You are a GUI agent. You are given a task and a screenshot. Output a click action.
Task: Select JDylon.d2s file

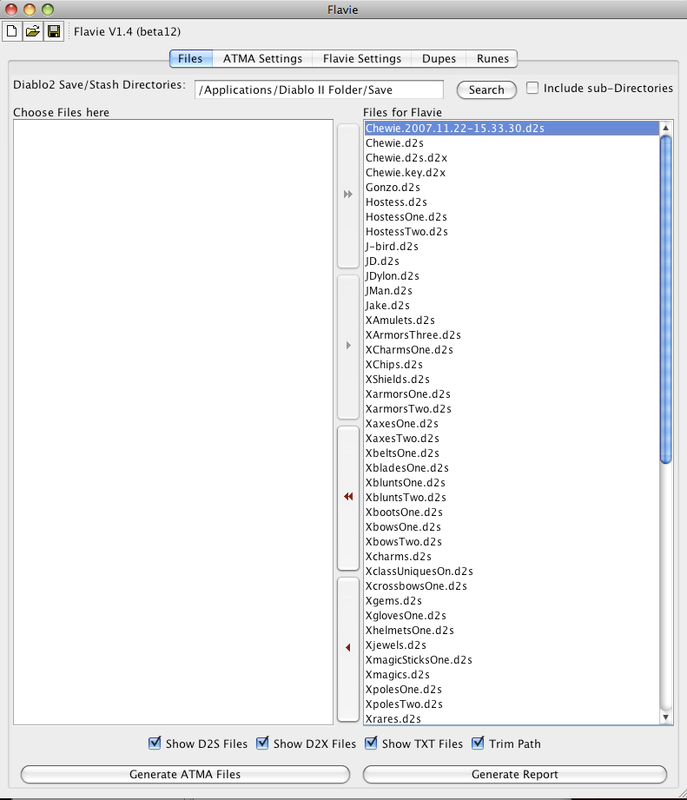click(512, 277)
